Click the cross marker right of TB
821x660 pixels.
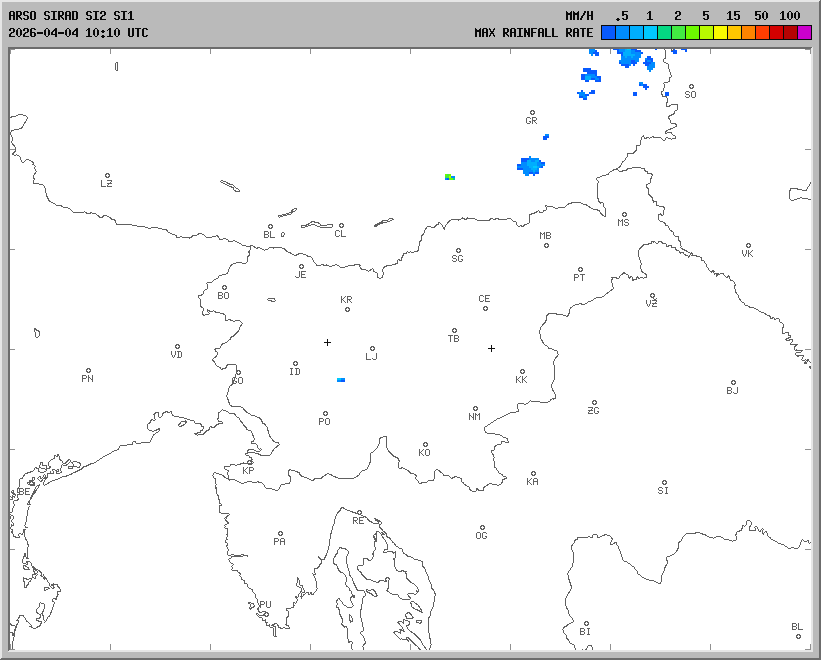click(x=491, y=348)
